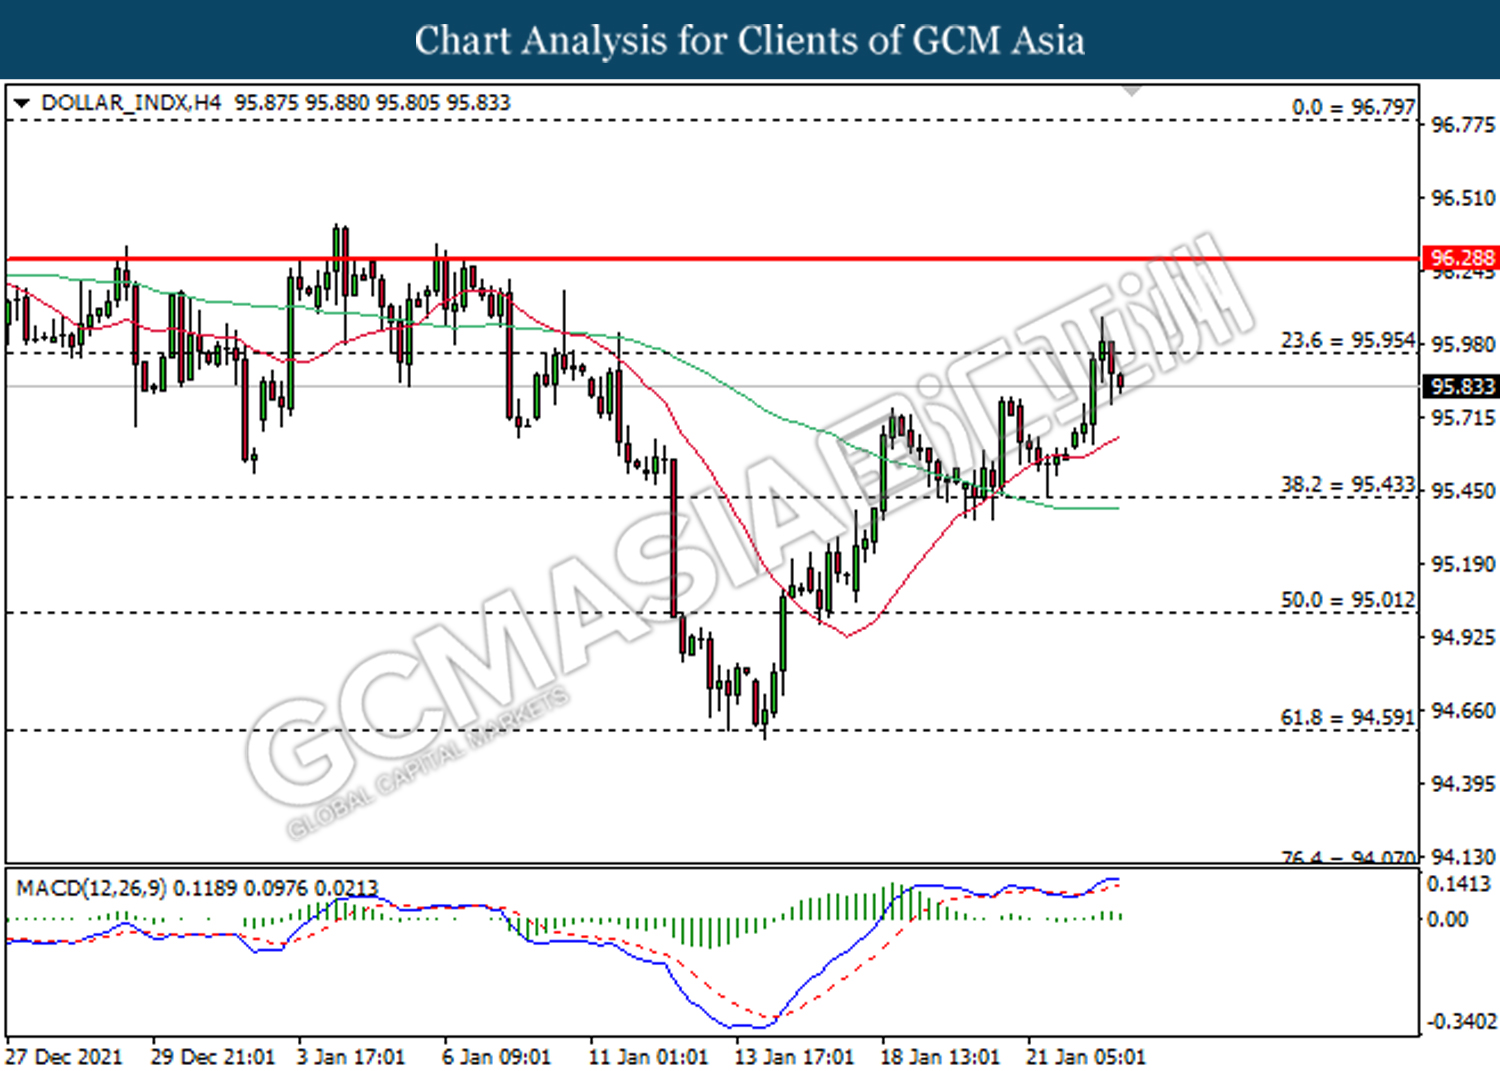Click the 27 Dec 2021 date label
Viewport: 1500px width, 1071px height.
[x=64, y=1057]
